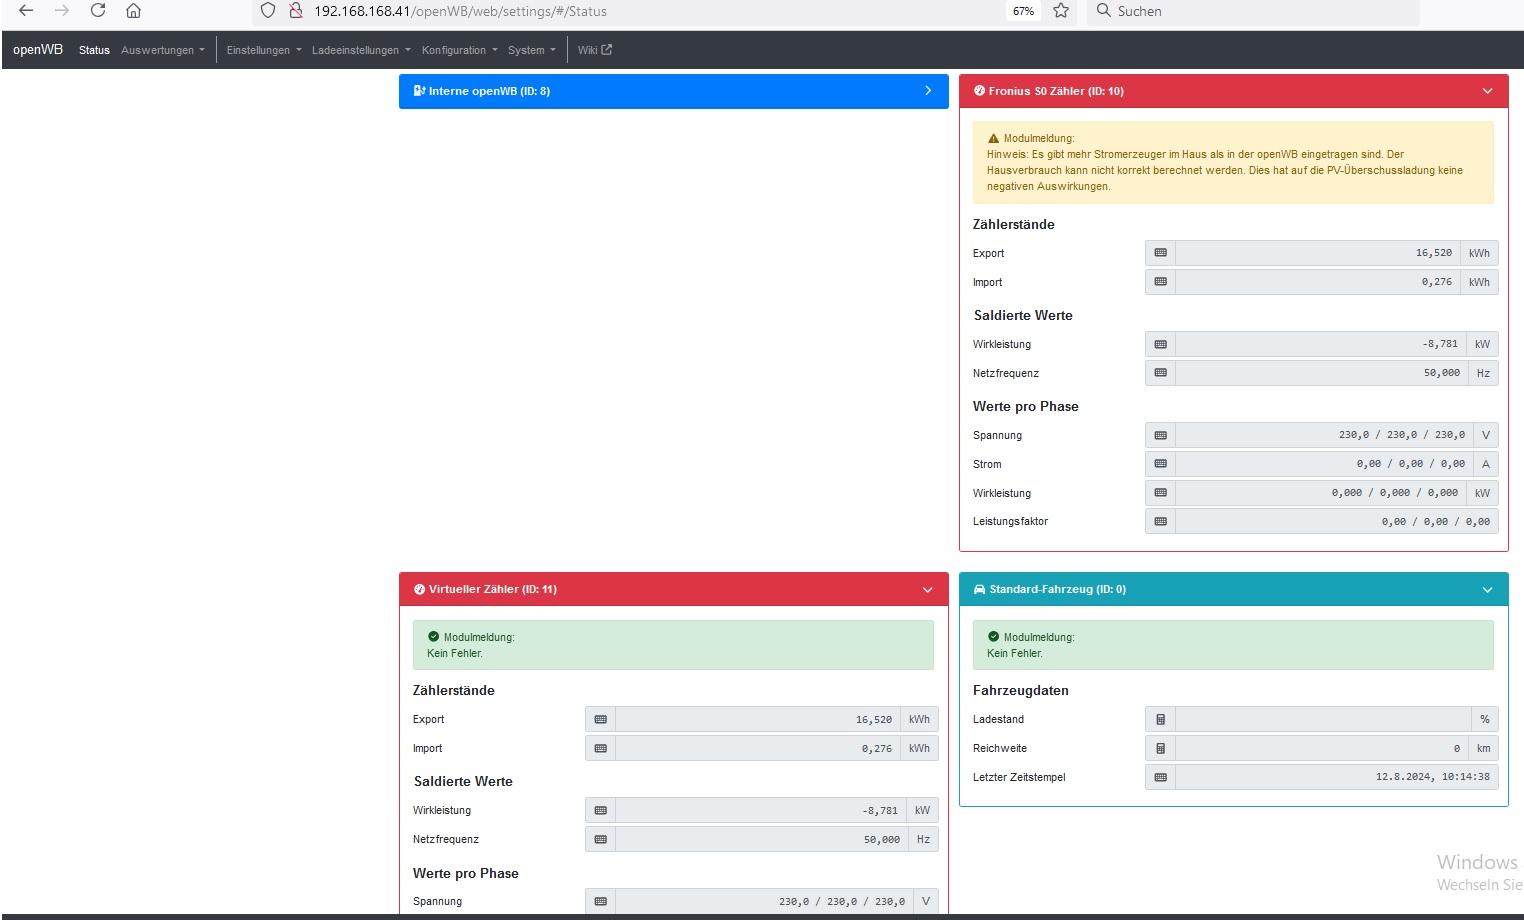Collapse the Standard-Fahrzeug (ID: 0) card
Screen dimensions: 1524x920
[x=1487, y=590]
